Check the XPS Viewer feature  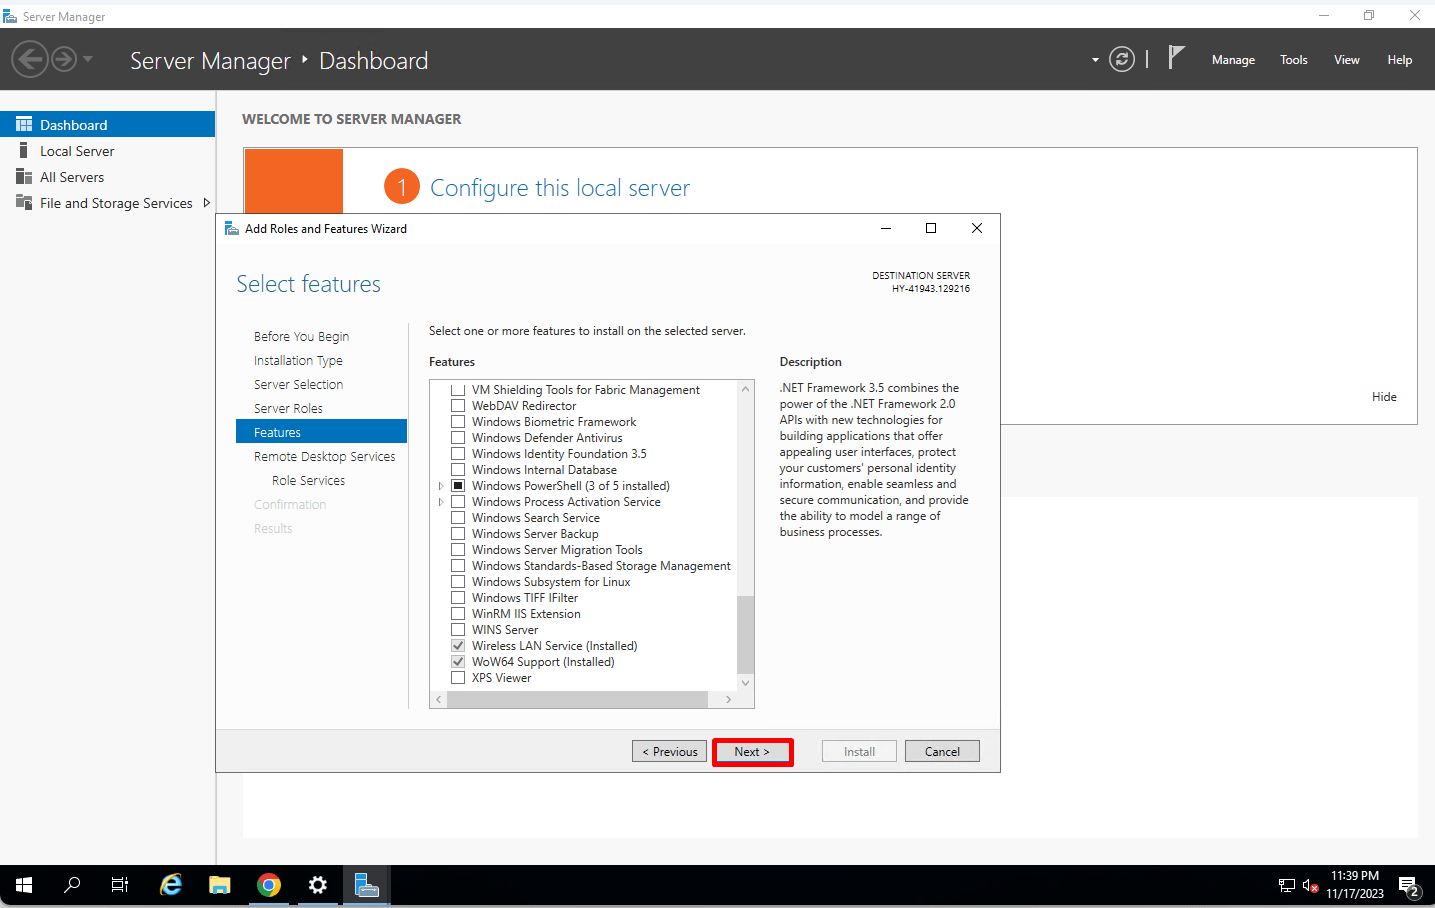458,677
